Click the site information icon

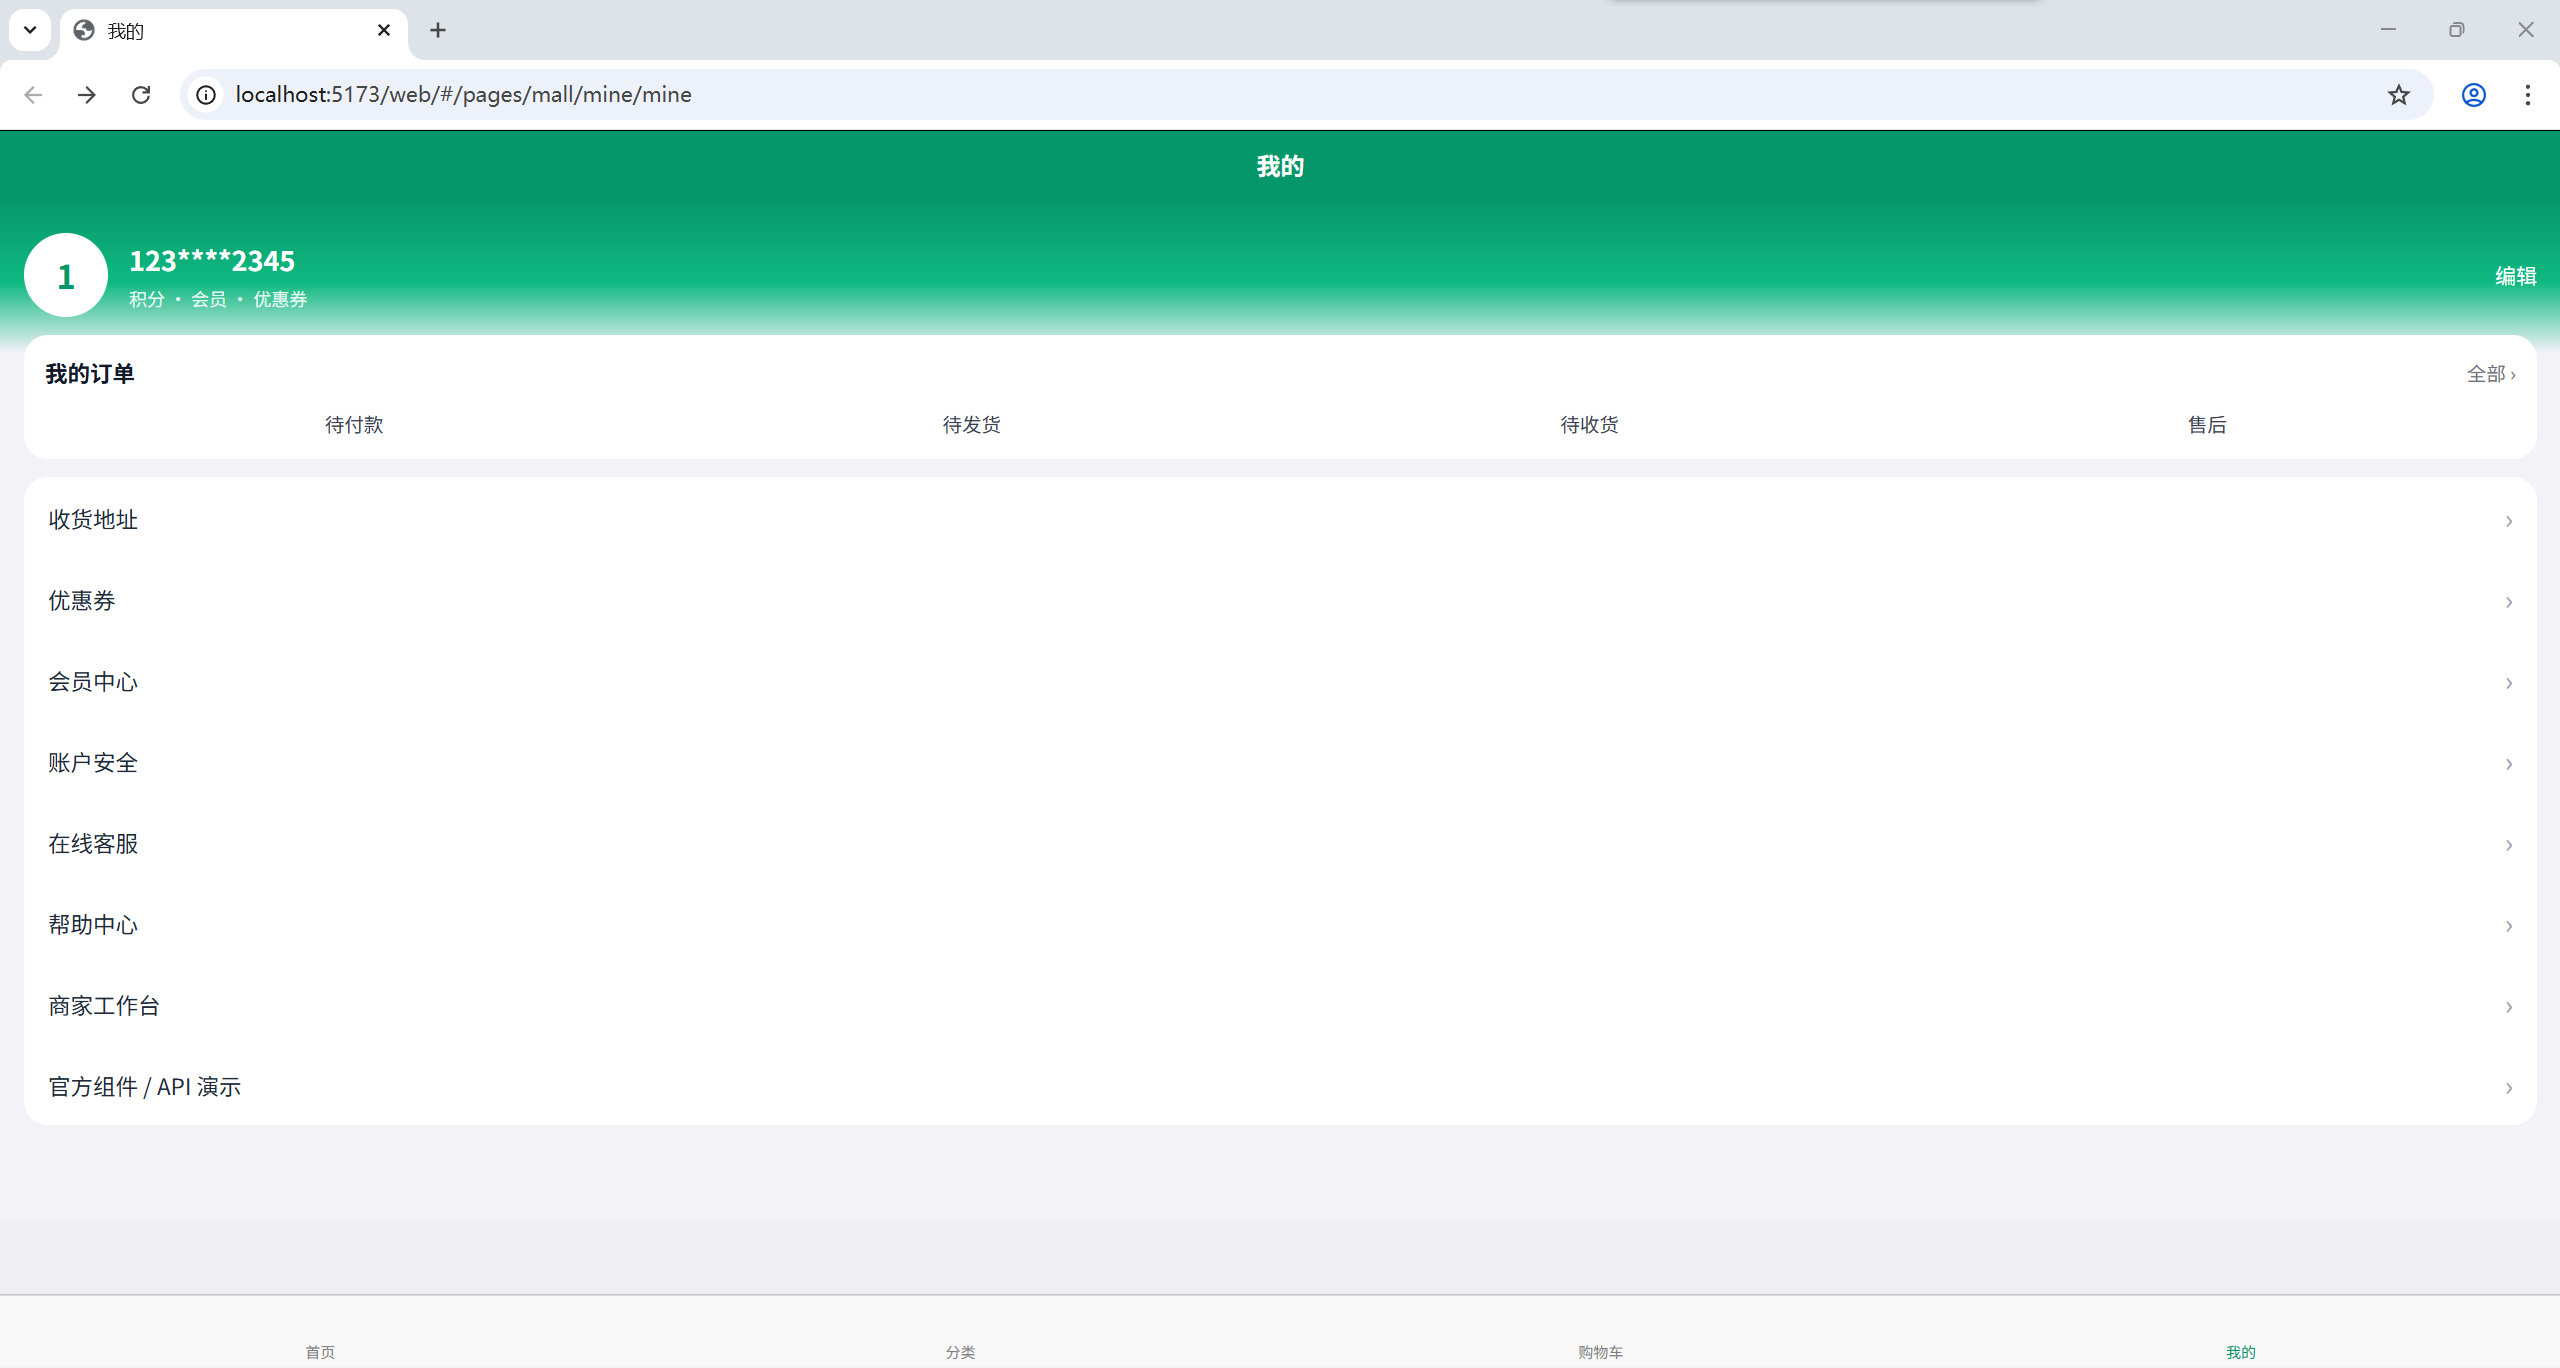206,94
